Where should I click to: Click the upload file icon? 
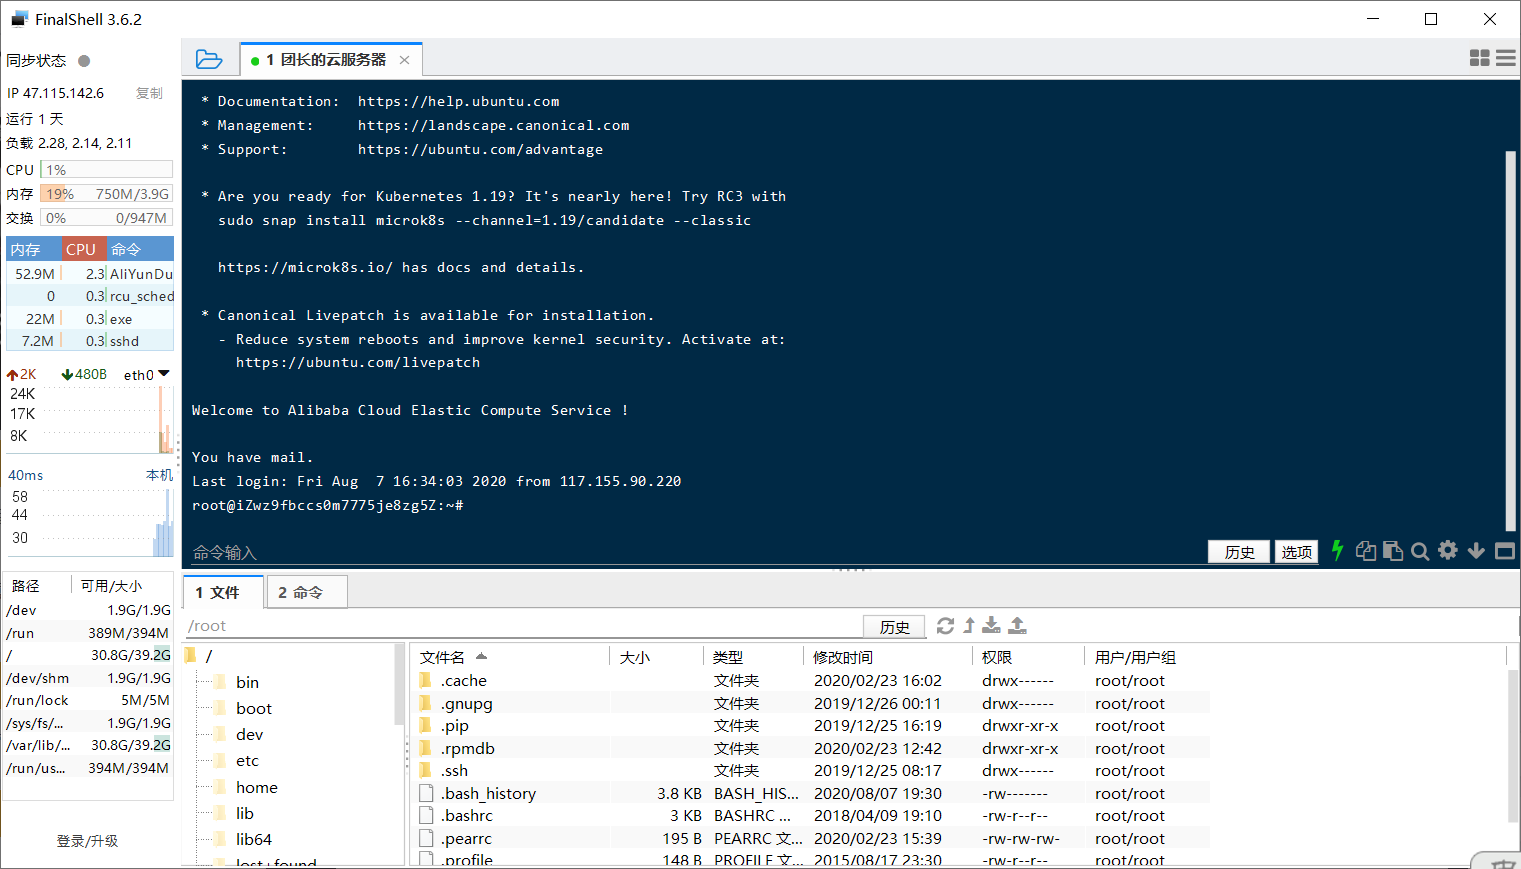tap(1017, 626)
